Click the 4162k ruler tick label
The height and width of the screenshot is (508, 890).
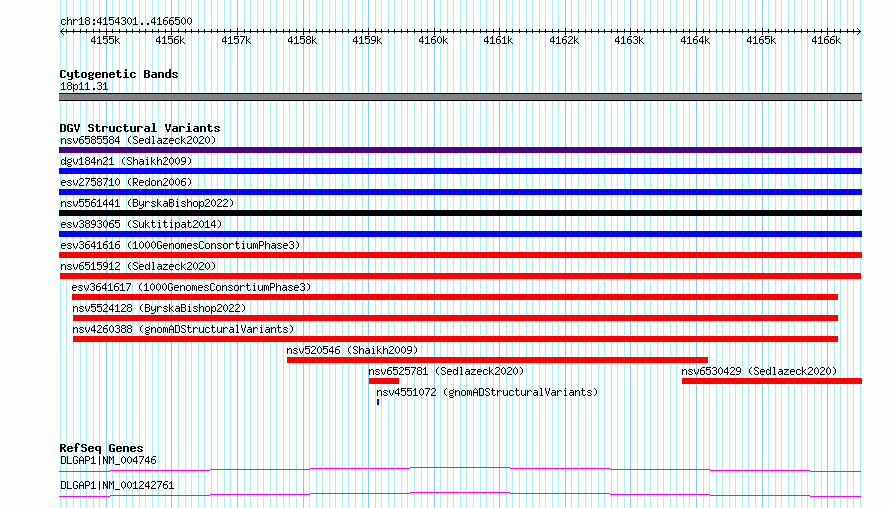tap(564, 40)
